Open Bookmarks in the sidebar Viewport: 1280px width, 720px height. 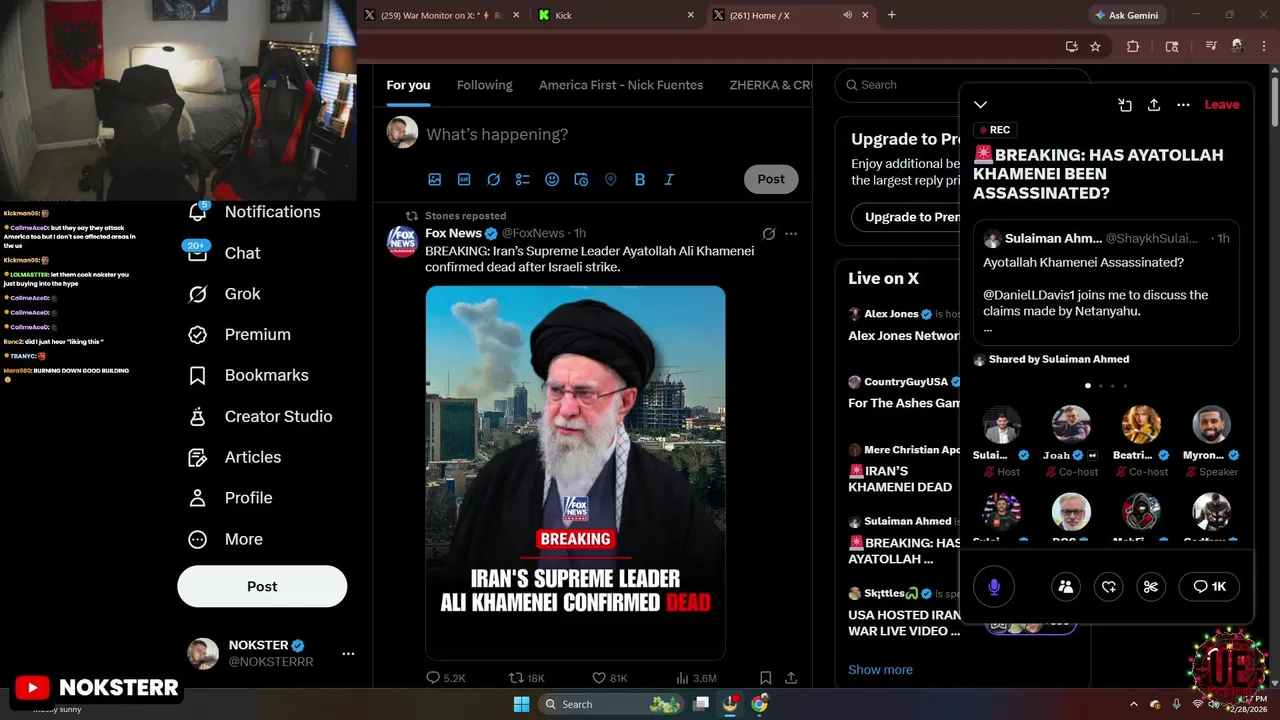click(x=248, y=375)
